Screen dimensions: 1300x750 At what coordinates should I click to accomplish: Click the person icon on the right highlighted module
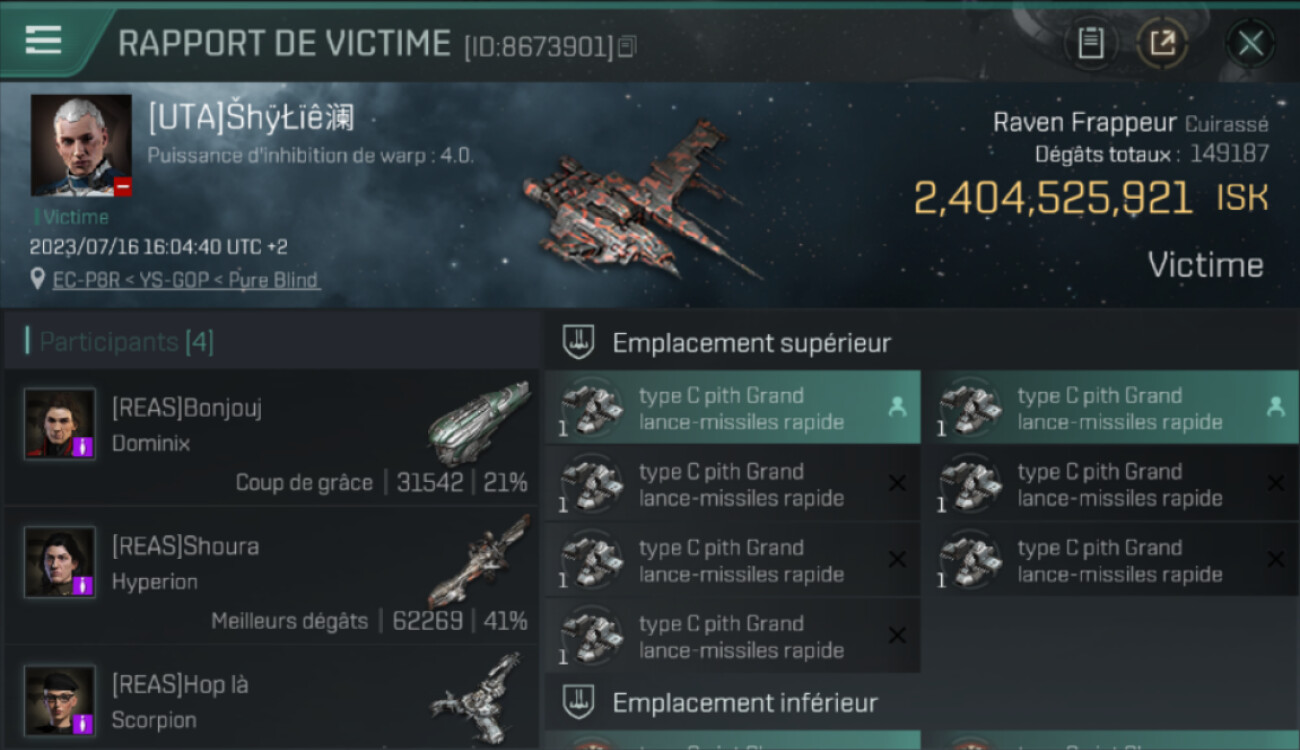[1275, 407]
